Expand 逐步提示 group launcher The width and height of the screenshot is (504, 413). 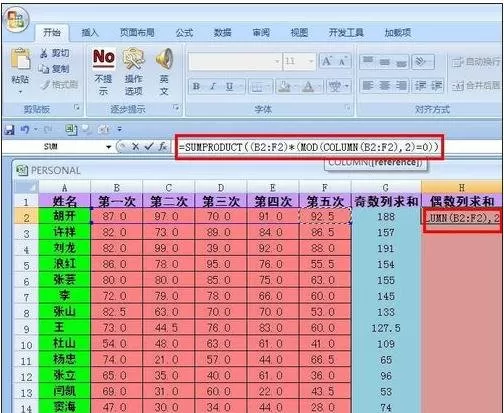tap(176, 107)
